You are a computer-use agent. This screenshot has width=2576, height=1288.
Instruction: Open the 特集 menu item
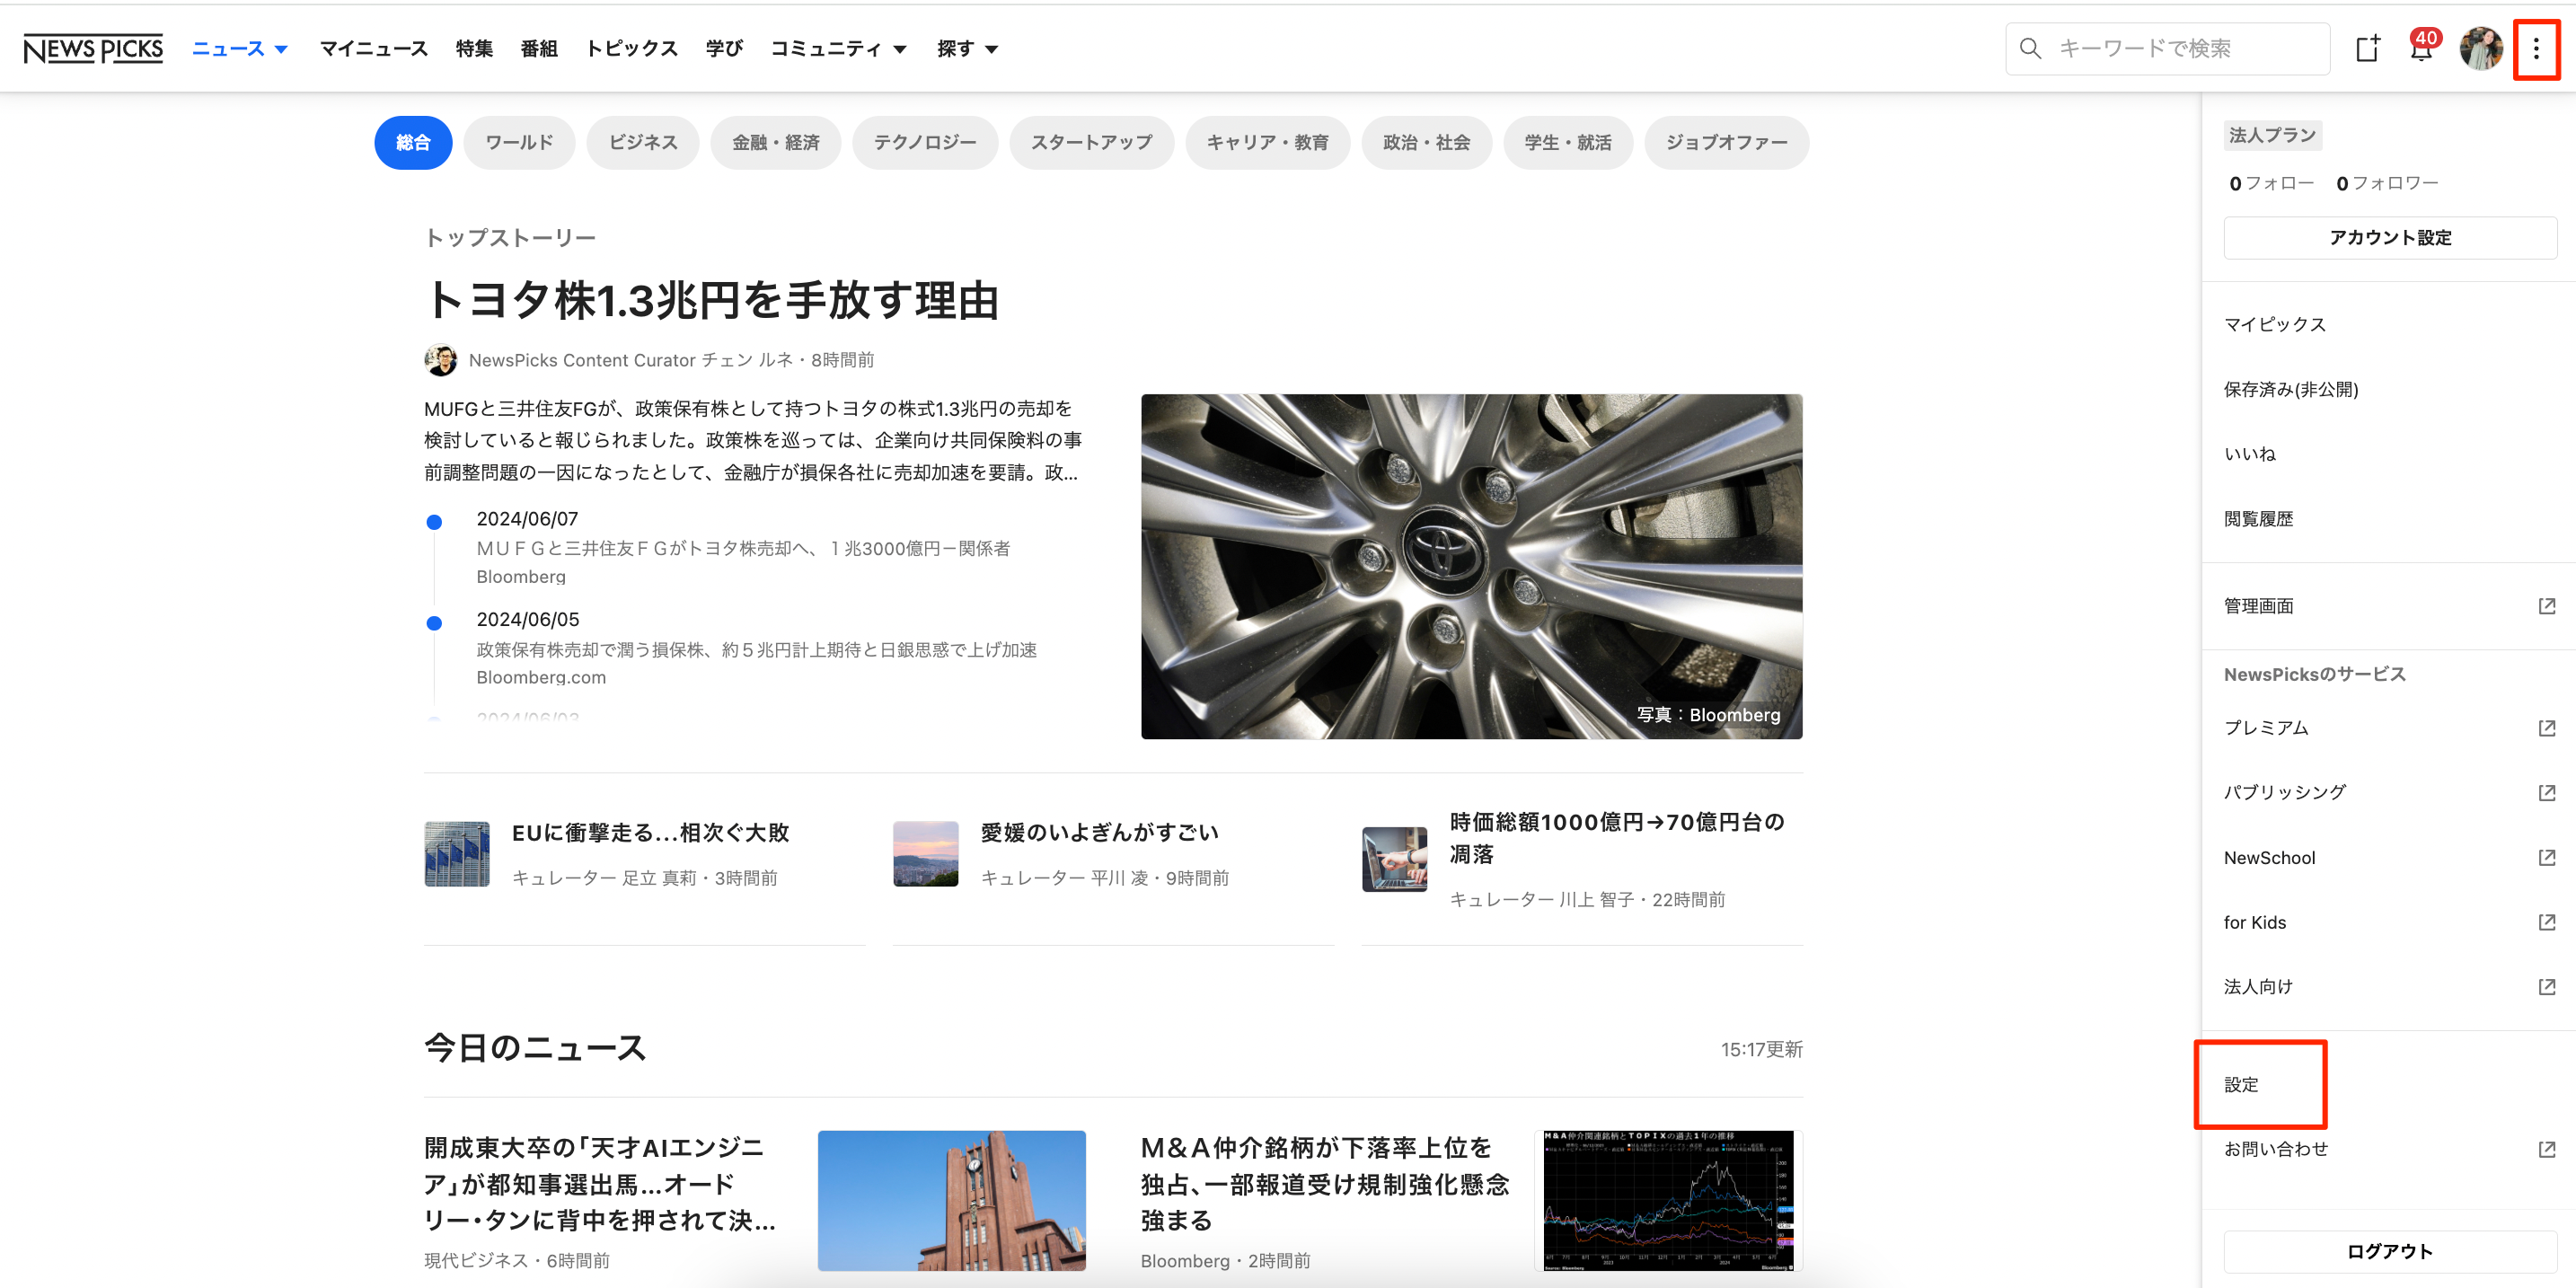tap(474, 49)
